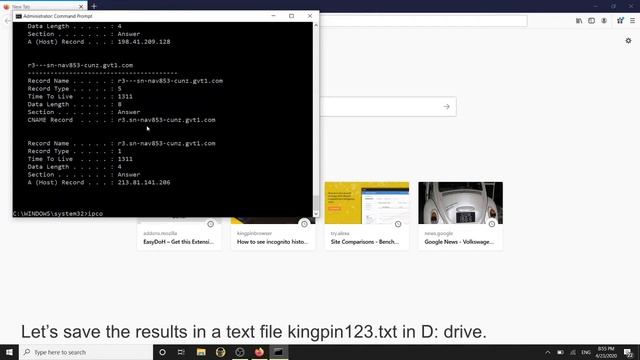Open Task View on taskbar
Image resolution: width=640 pixels, height=360 pixels.
[x=181, y=352]
